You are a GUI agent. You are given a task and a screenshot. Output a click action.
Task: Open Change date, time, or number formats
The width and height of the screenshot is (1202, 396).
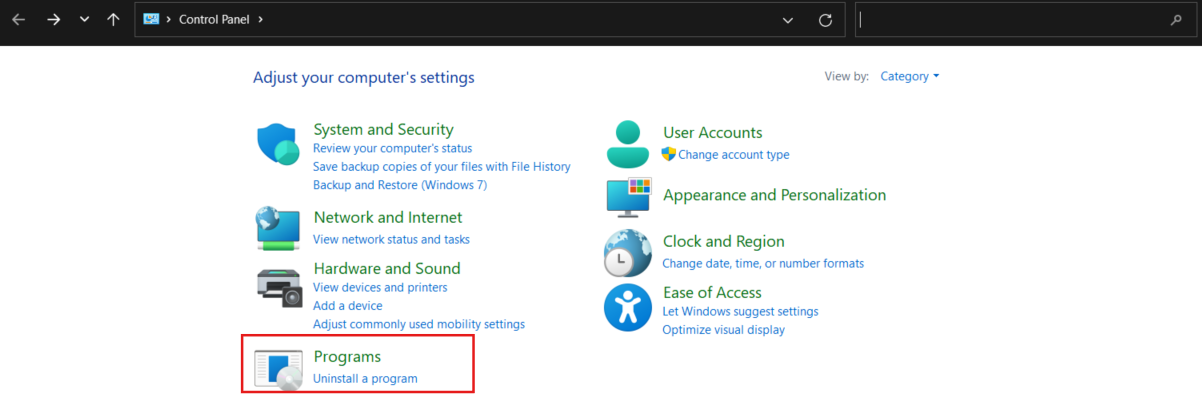(763, 263)
